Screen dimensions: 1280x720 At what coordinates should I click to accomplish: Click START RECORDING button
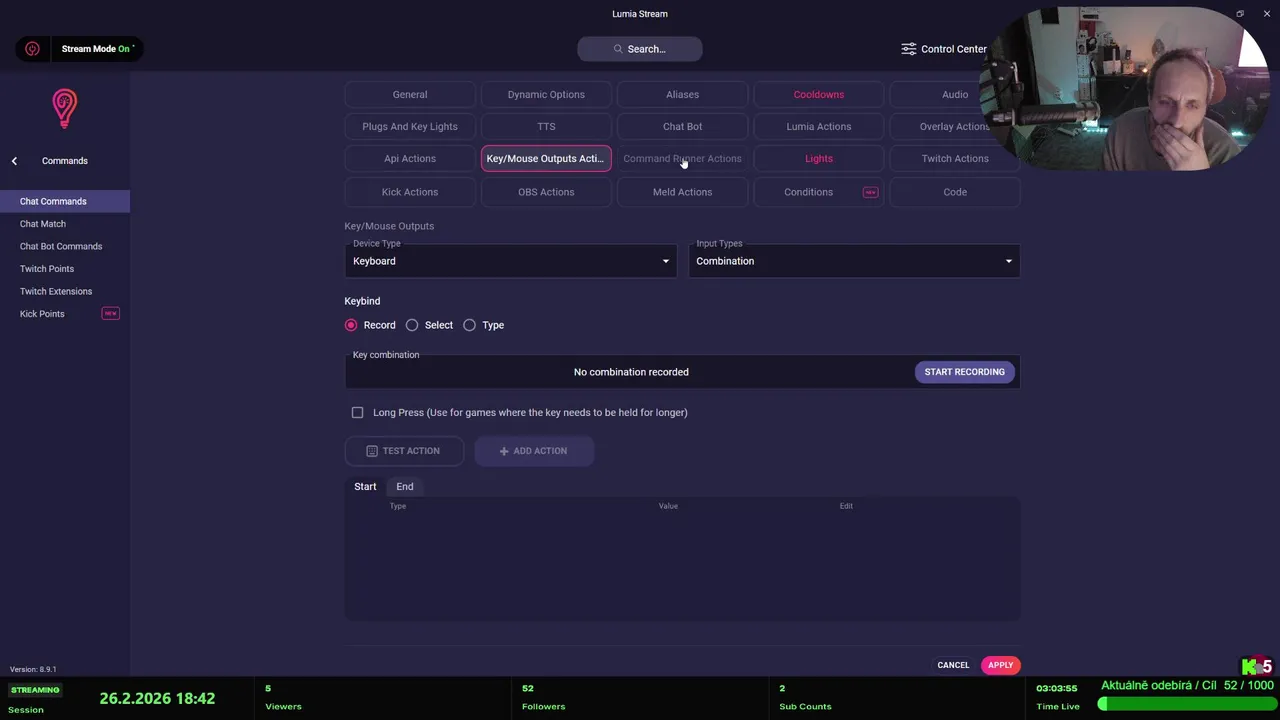[x=965, y=372]
